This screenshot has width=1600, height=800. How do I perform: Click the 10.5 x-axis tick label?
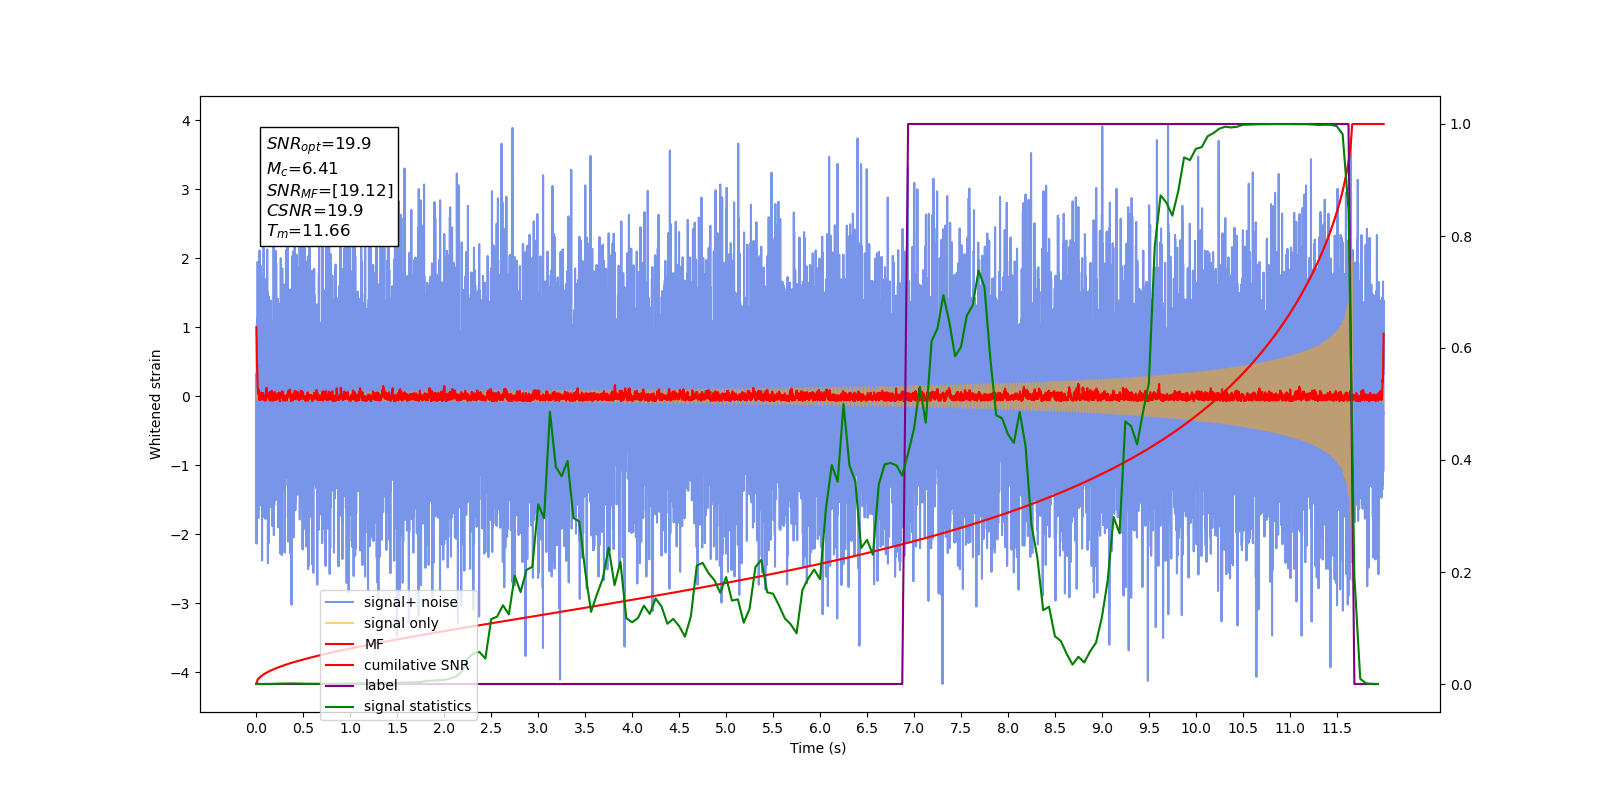1243,728
